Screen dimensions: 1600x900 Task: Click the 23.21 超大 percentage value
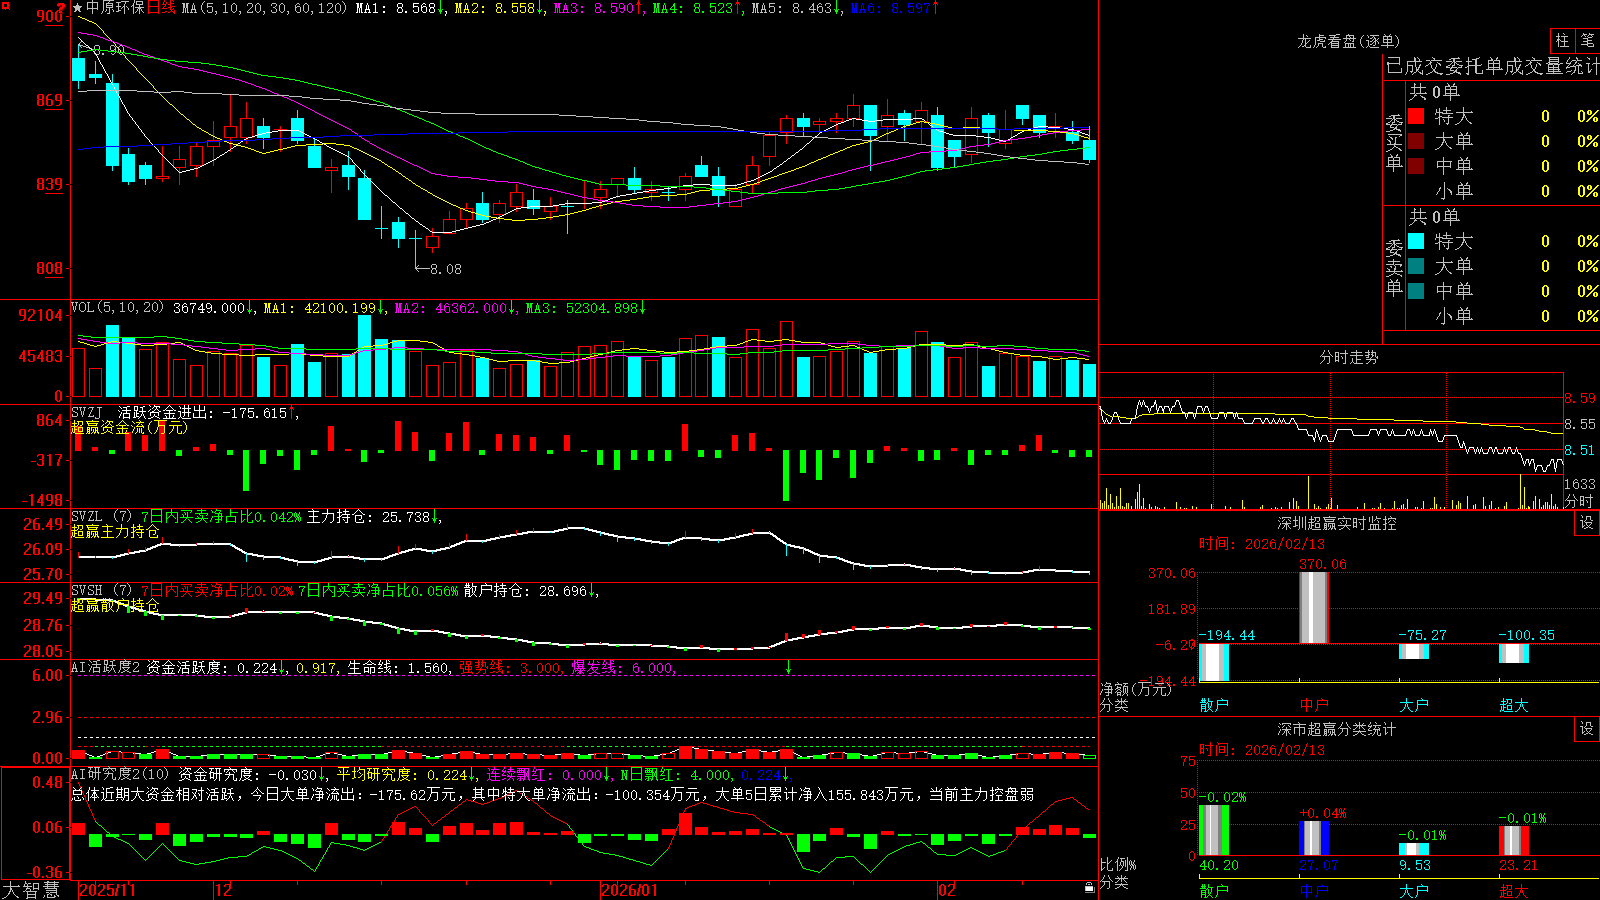click(1518, 865)
